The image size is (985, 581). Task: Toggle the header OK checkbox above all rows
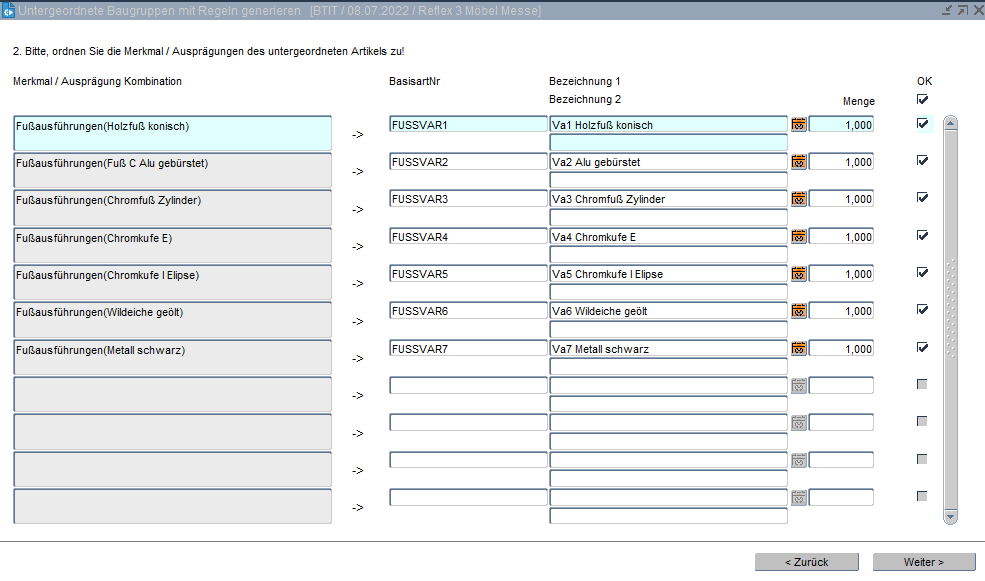pyautogui.click(x=922, y=99)
